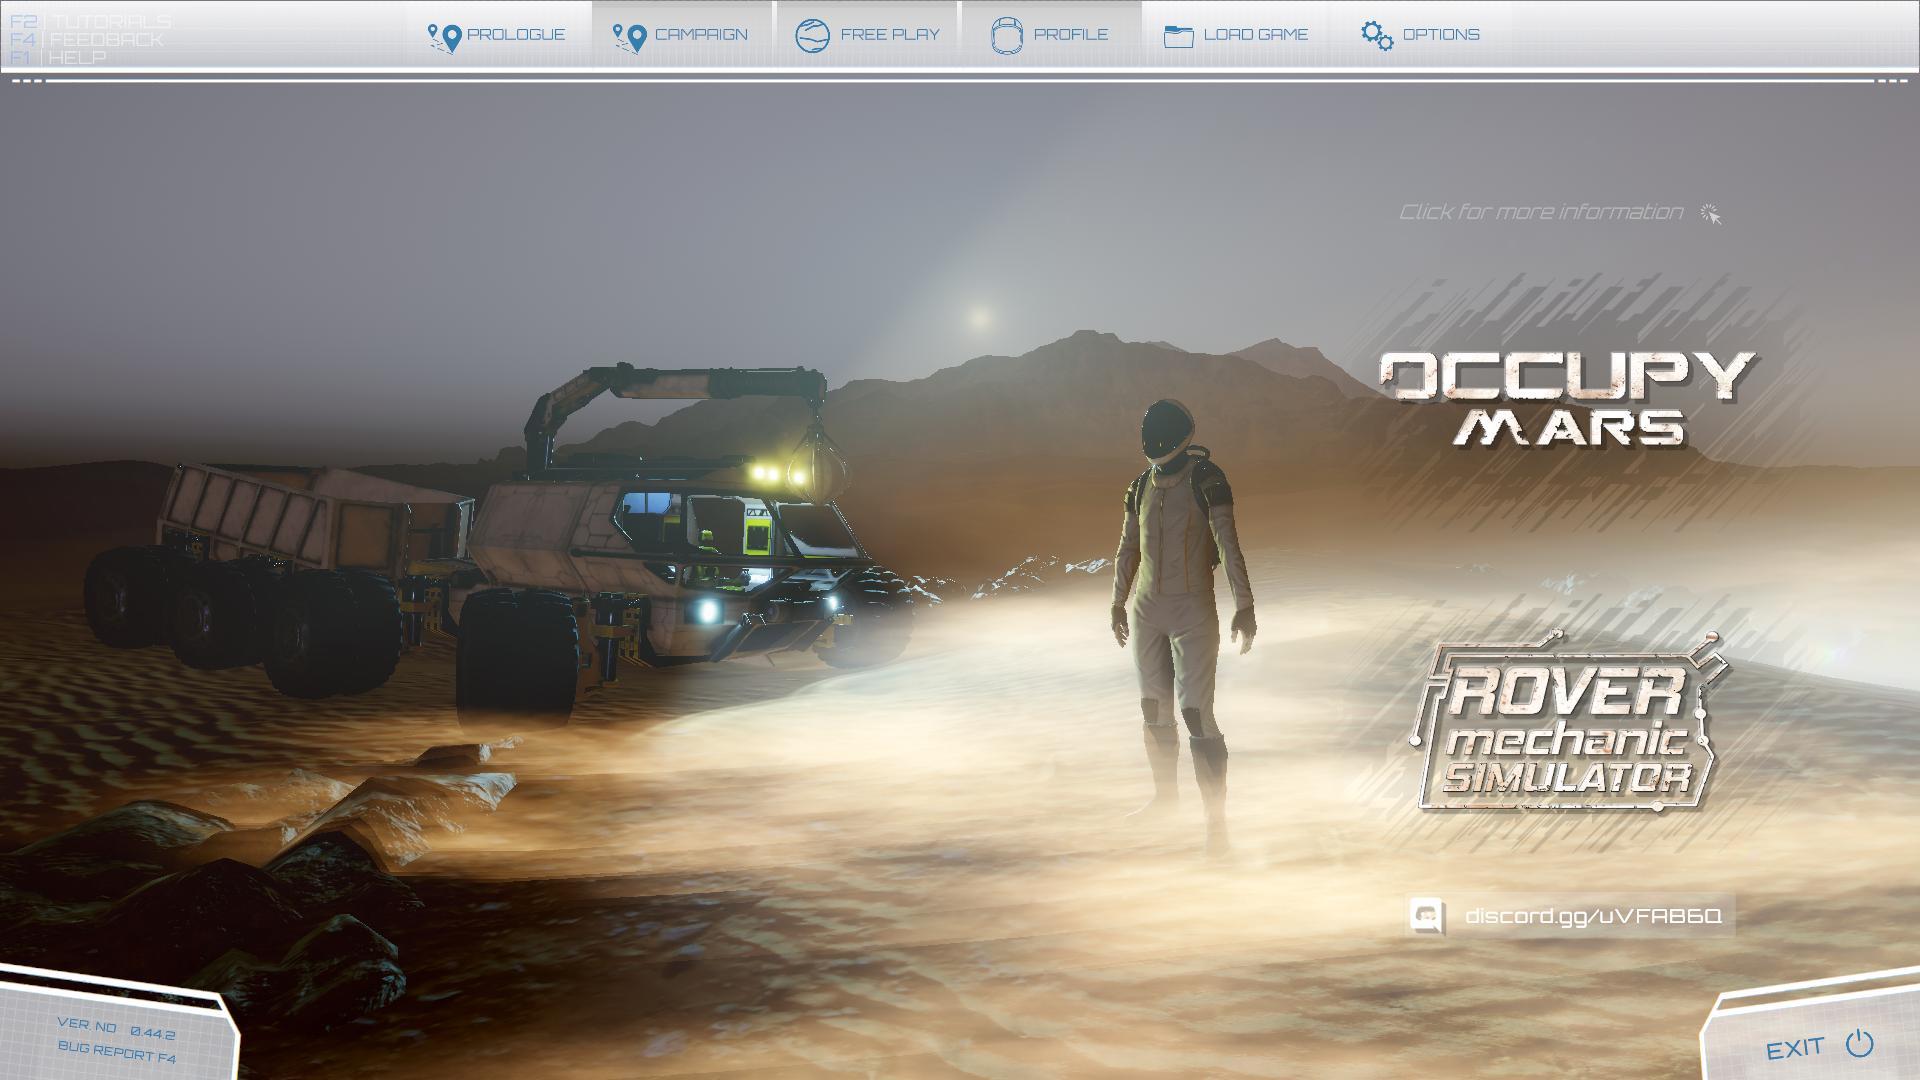Click the Prologue map pin icon
Screen dimensions: 1920x1080
pyautogui.click(x=444, y=37)
